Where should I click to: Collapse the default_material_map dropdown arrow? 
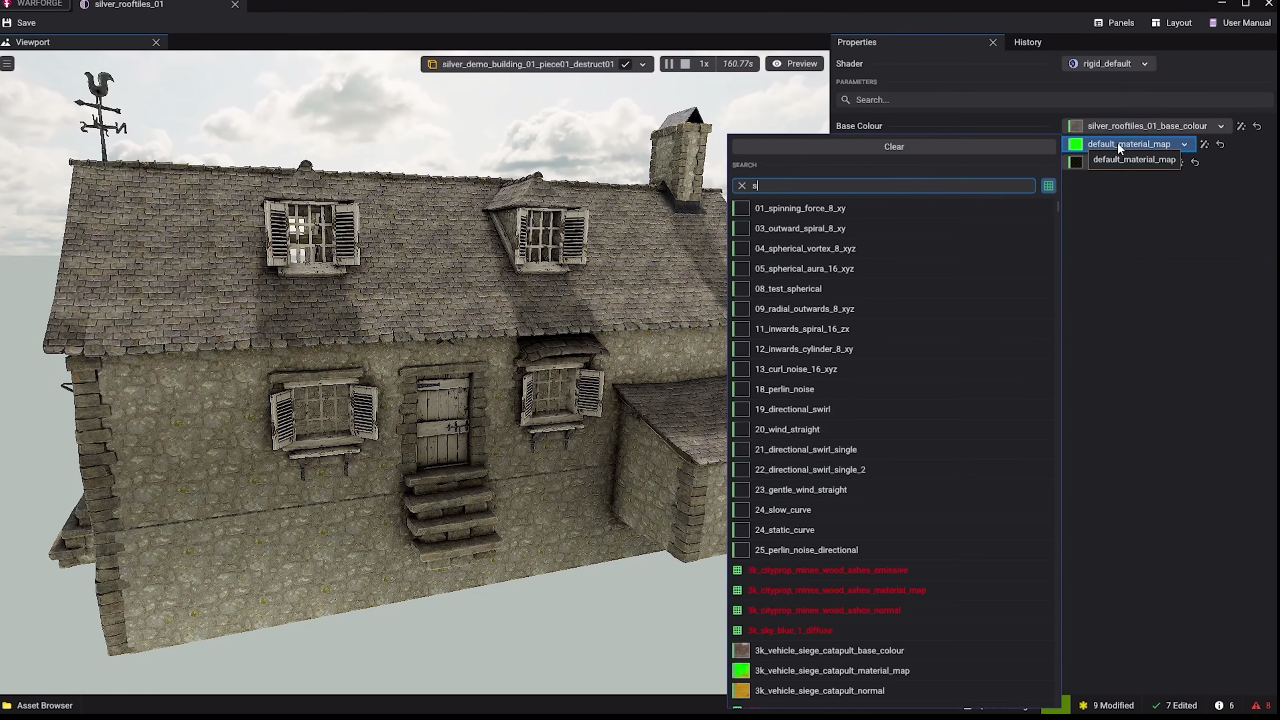1184,144
